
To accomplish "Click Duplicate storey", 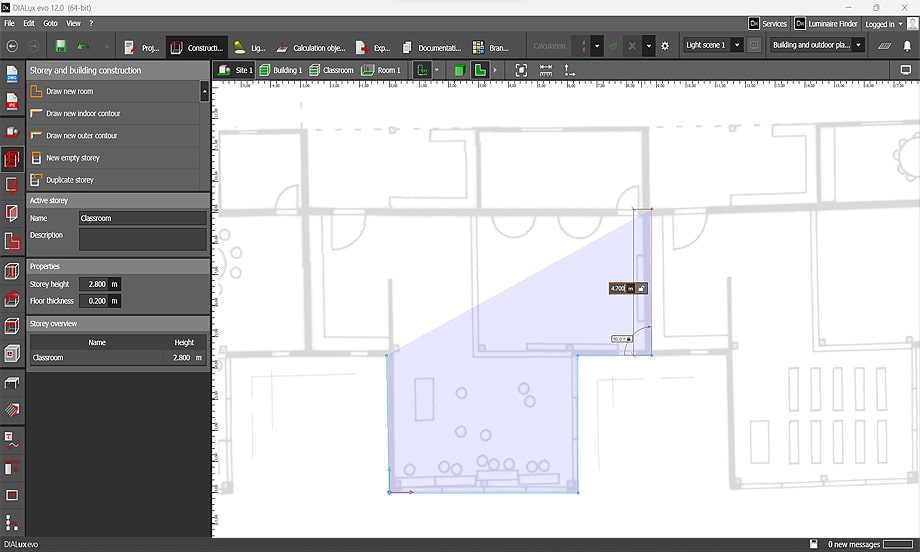I will pos(70,180).
